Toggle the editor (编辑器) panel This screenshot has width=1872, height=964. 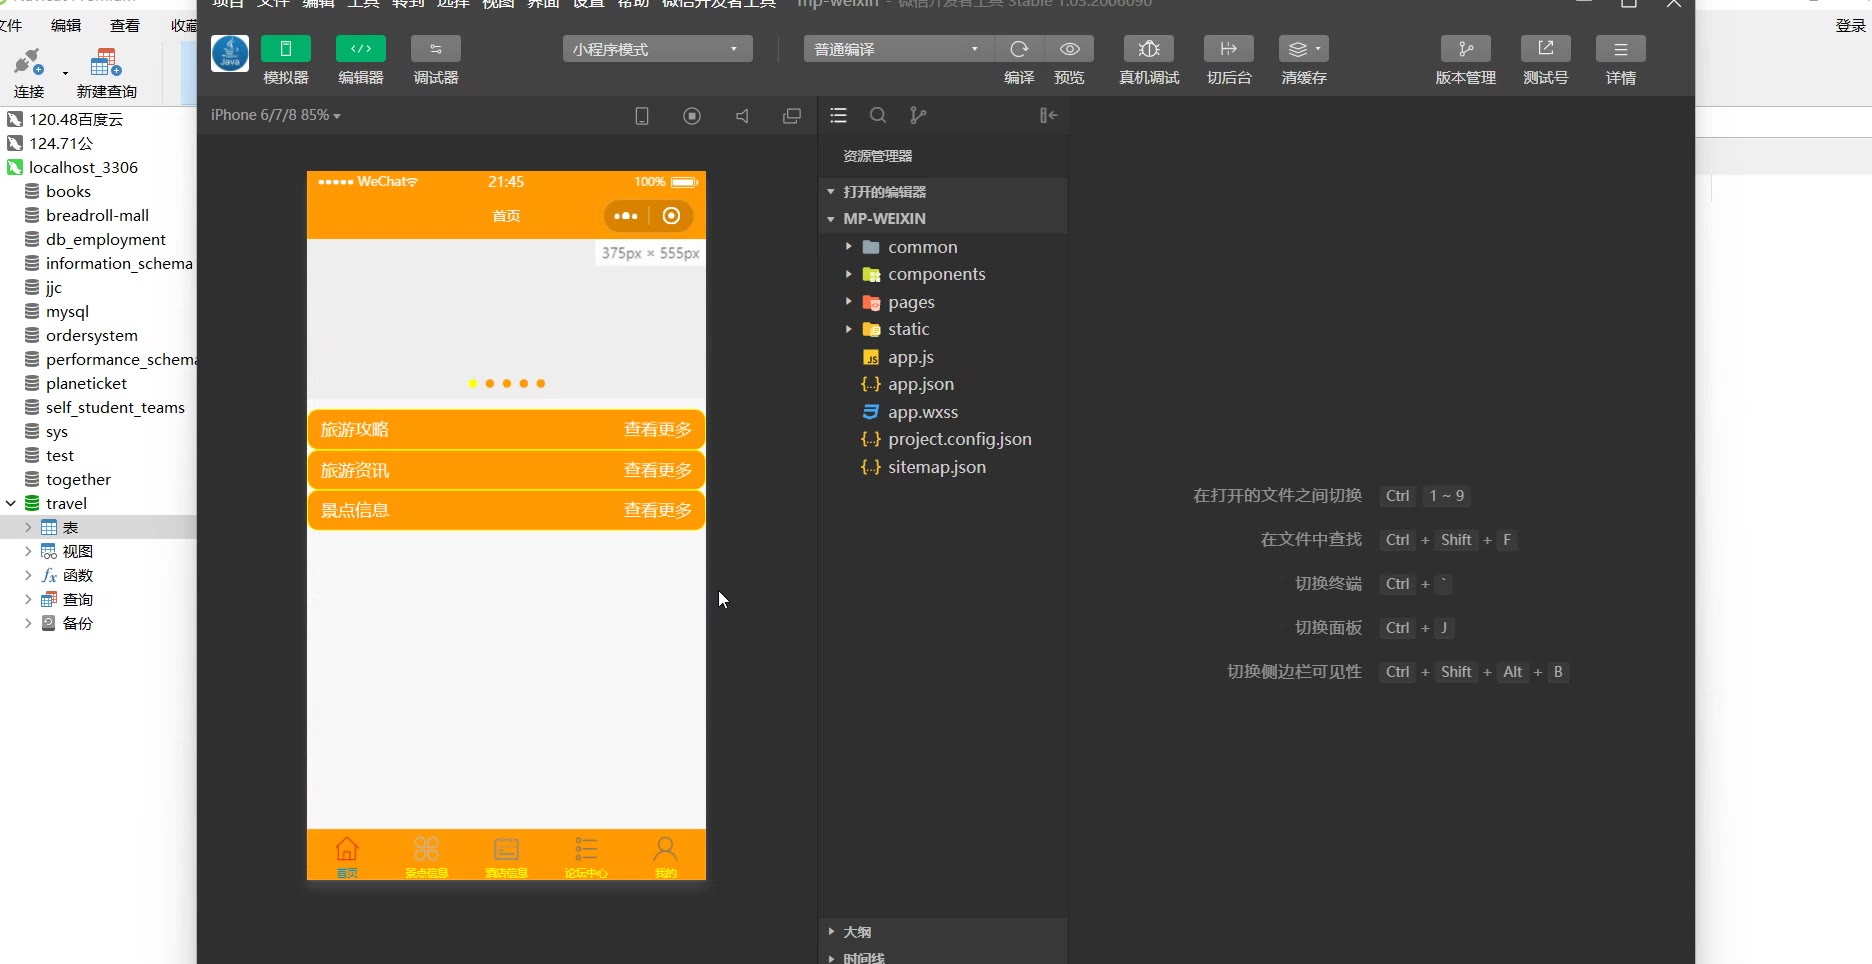360,49
